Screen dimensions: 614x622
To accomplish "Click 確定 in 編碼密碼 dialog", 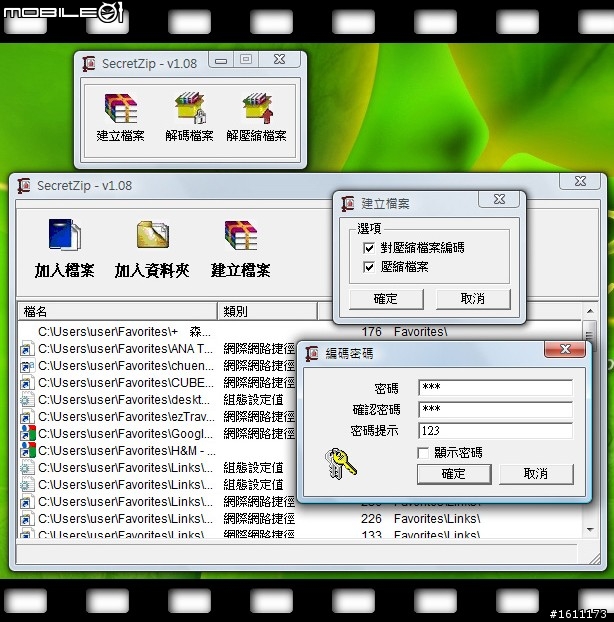I will pos(454,474).
